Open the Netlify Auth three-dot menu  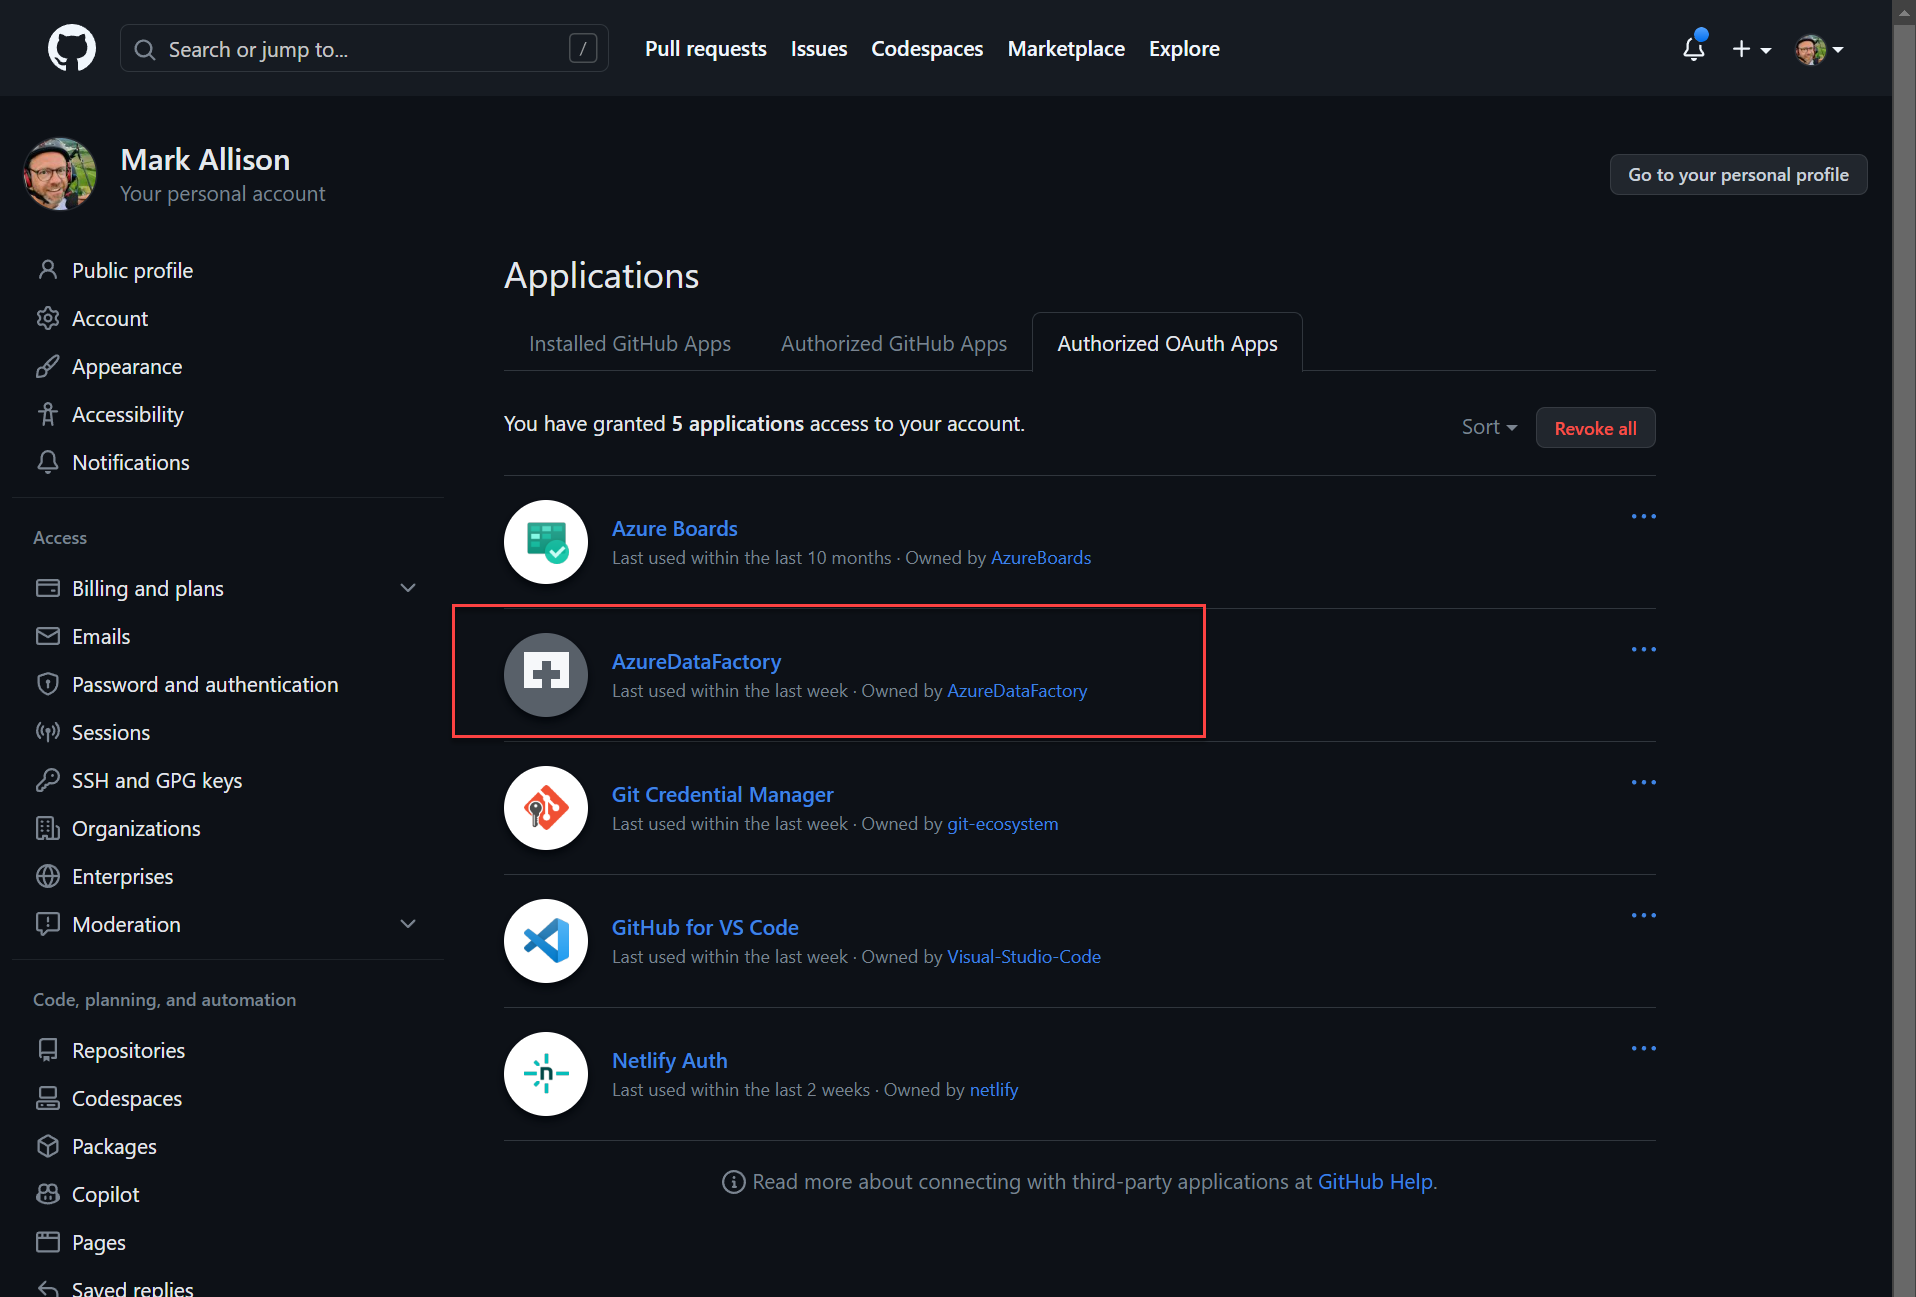click(1643, 1048)
